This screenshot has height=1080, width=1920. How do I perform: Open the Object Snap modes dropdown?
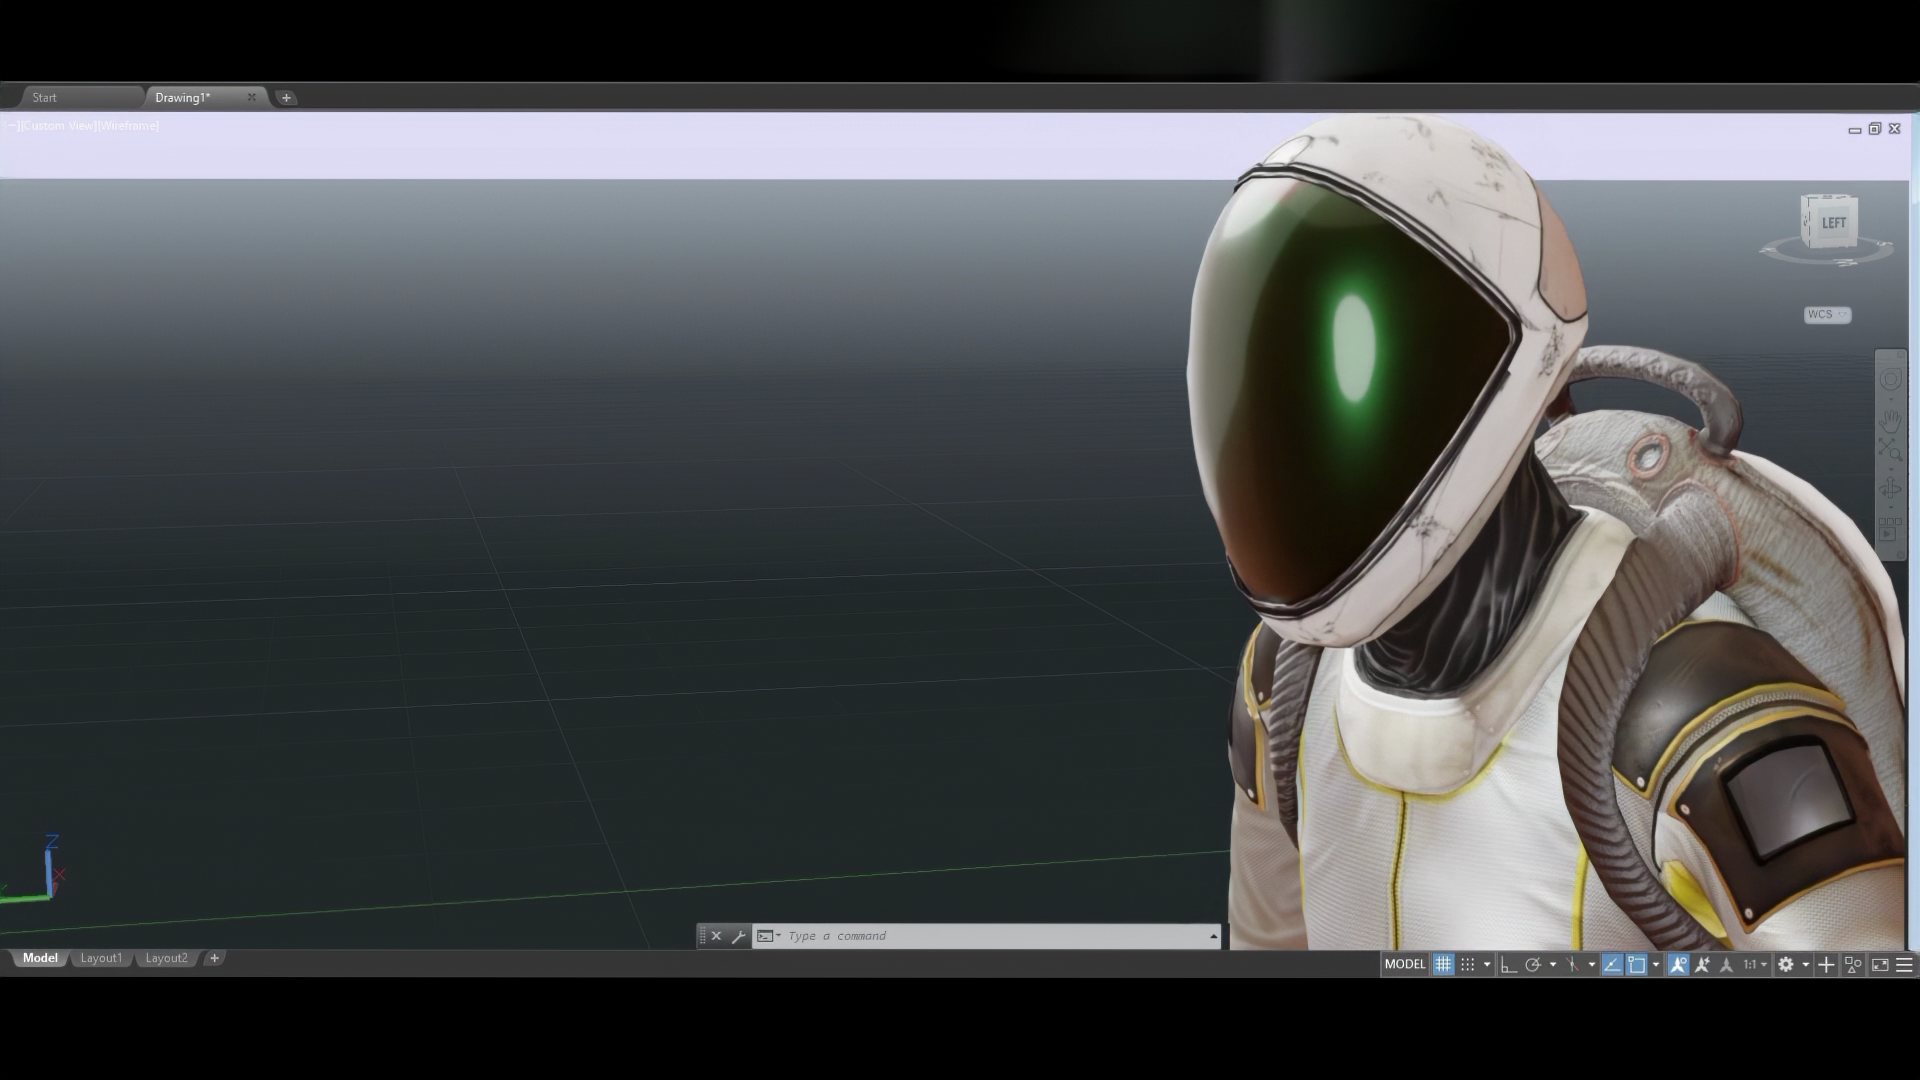pos(1656,964)
